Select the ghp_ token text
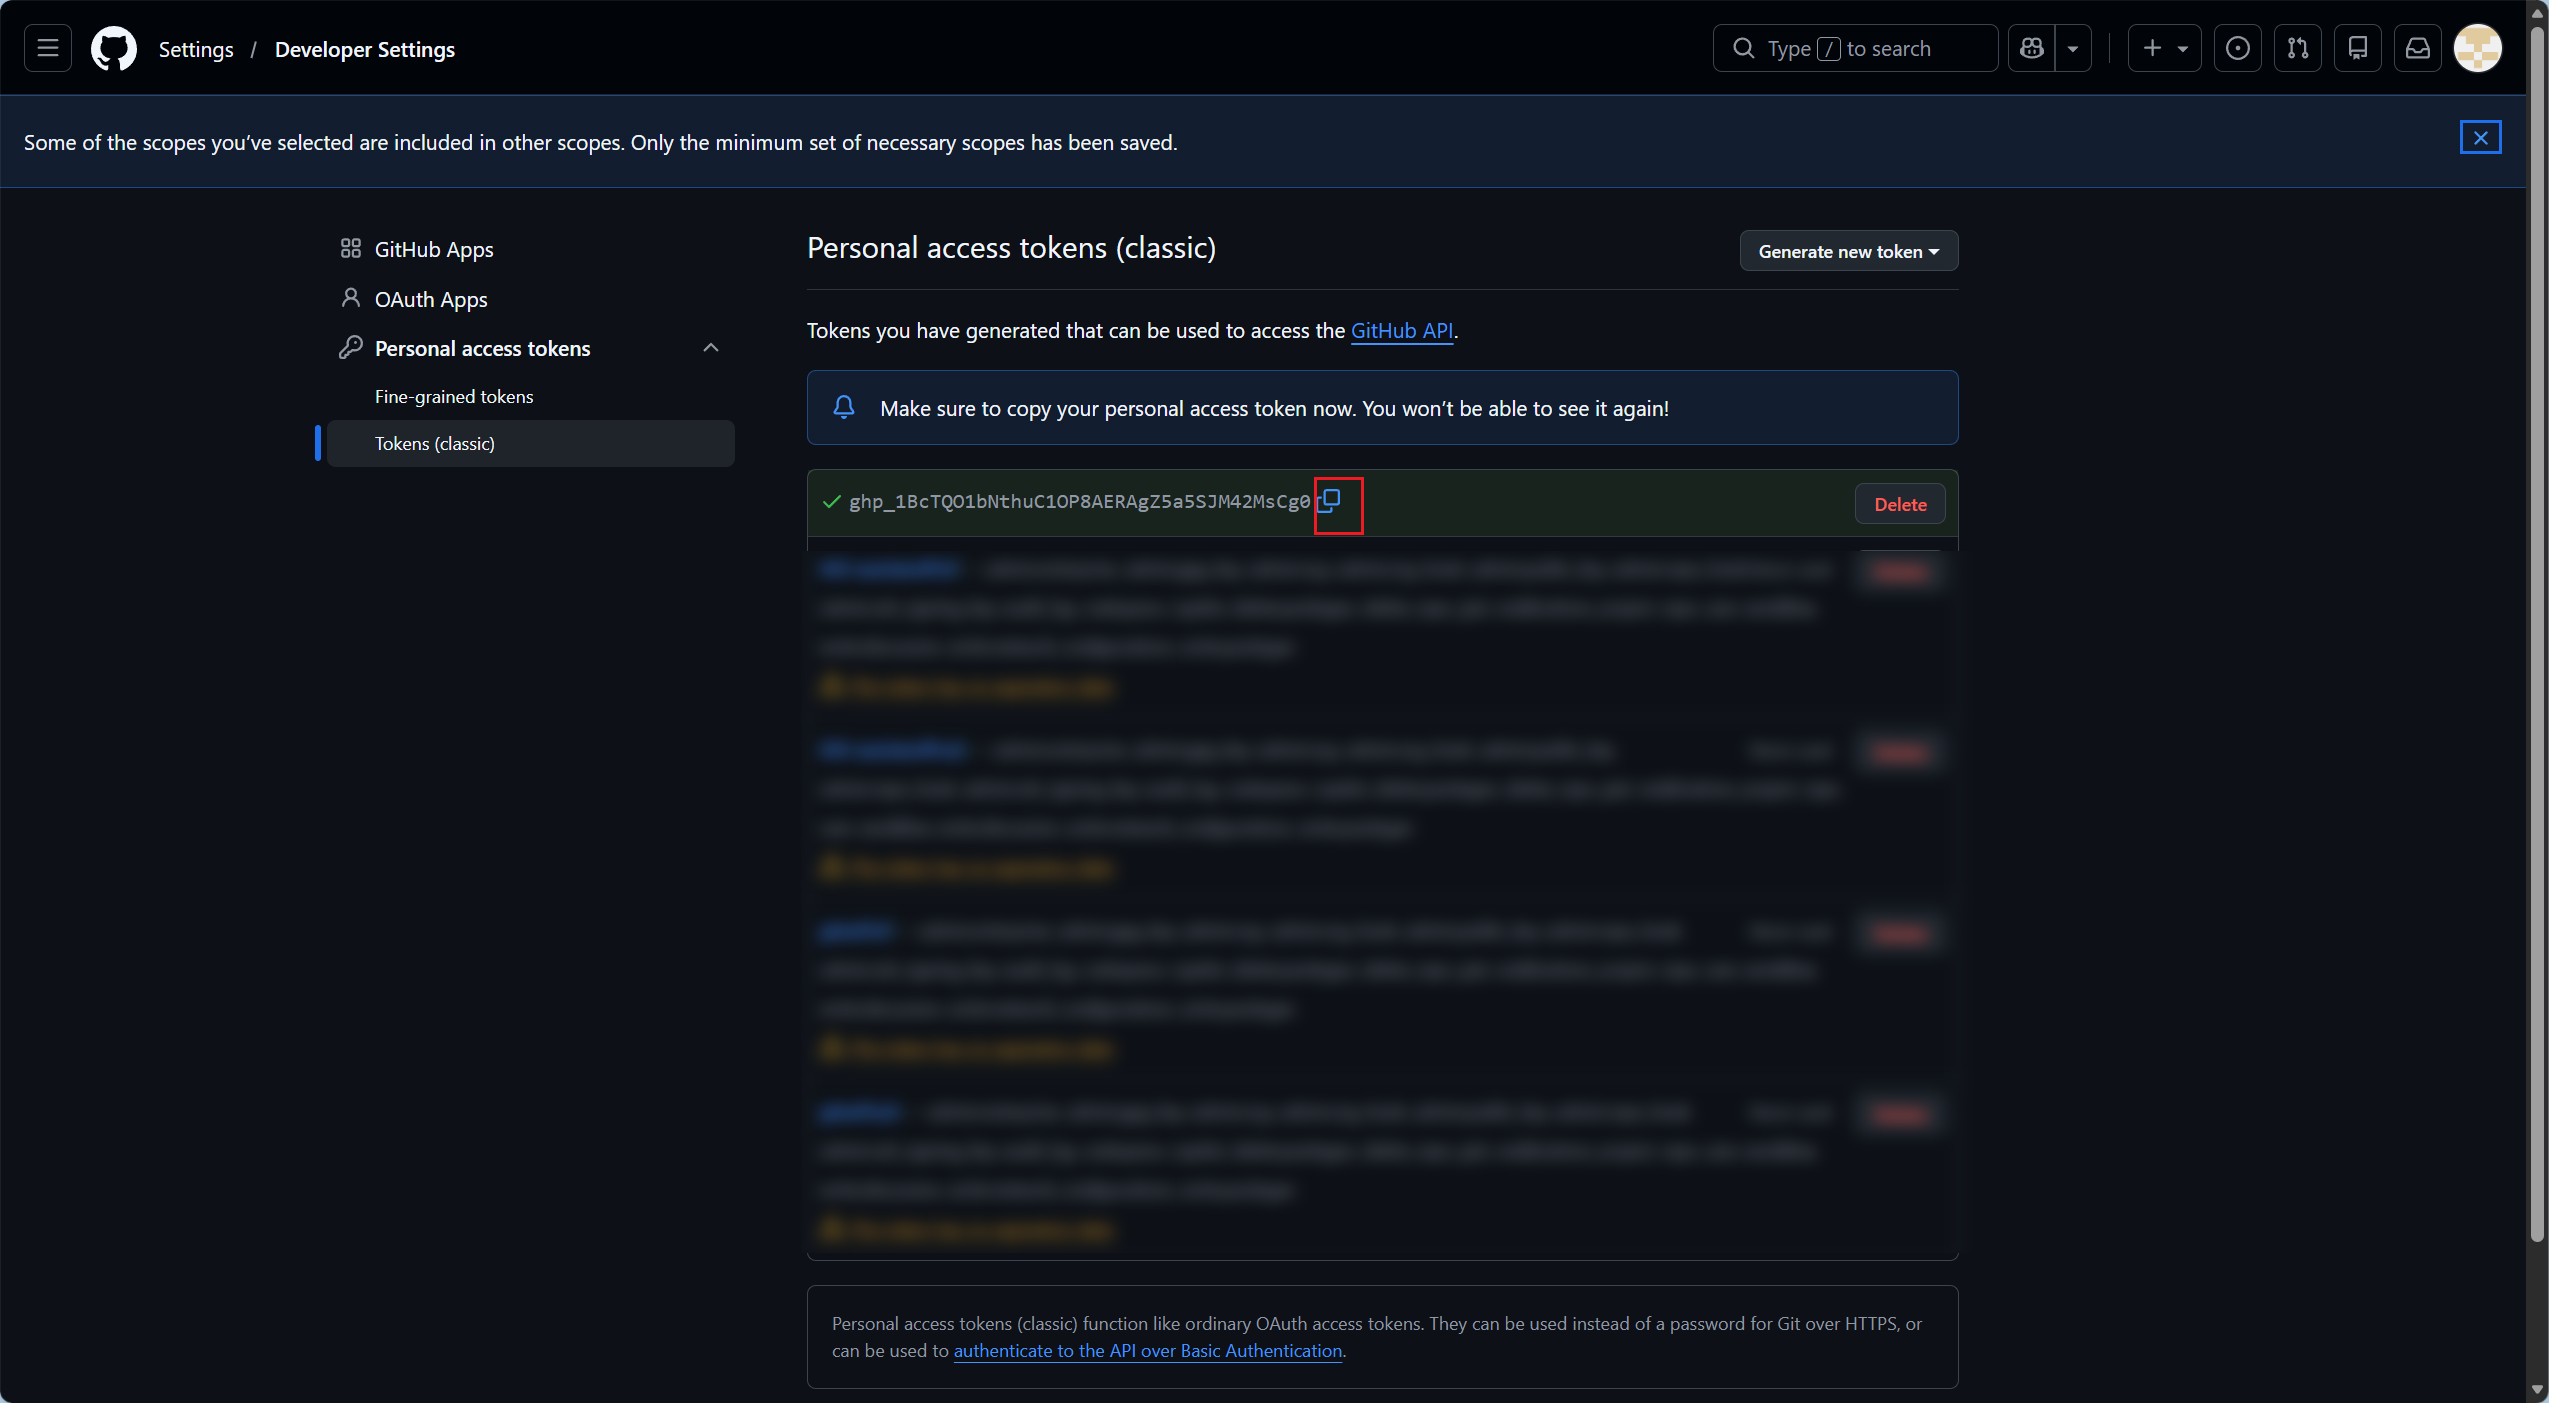This screenshot has width=2549, height=1403. tap(1080, 501)
